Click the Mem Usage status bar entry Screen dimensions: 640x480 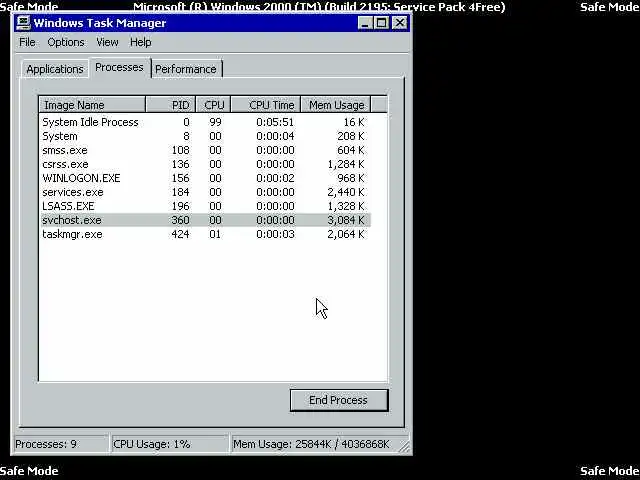(x=311, y=444)
